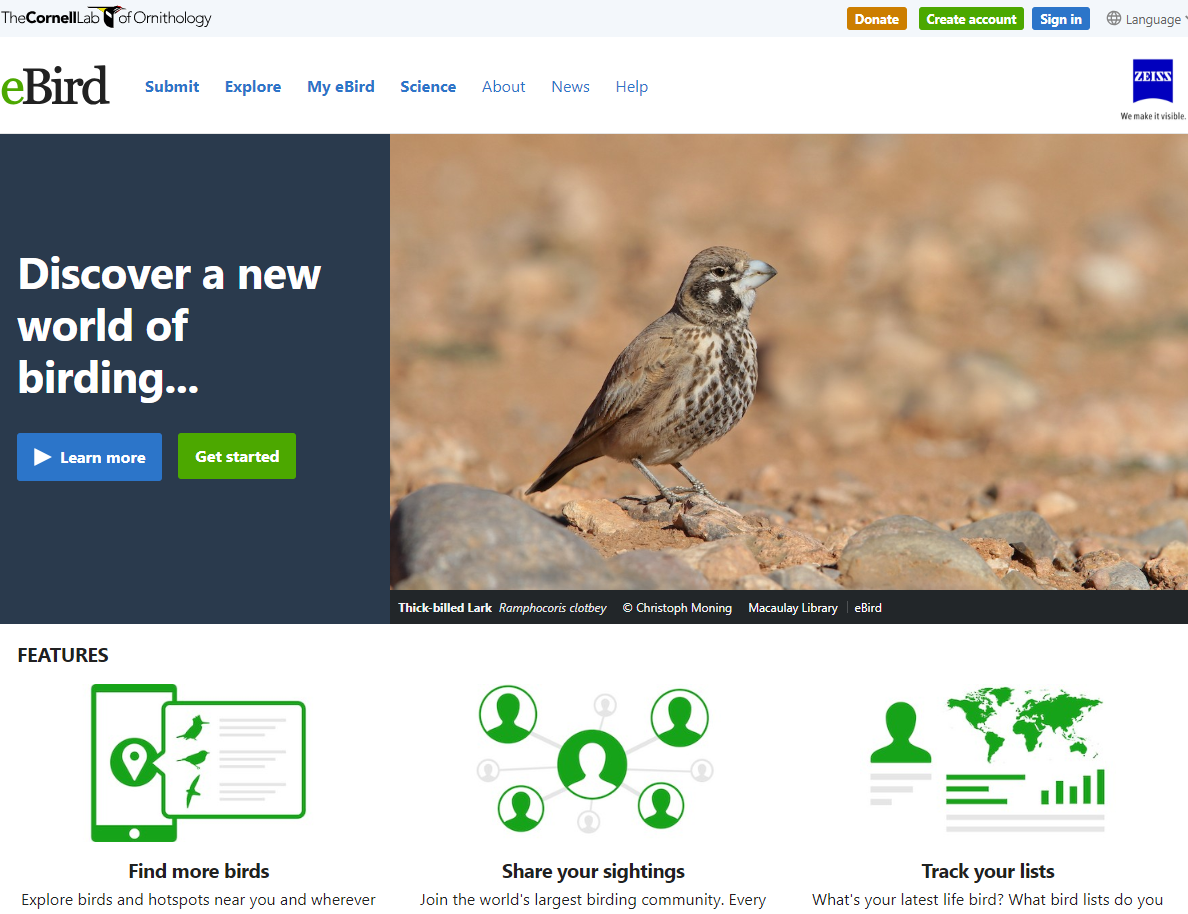Open the Submit menu

tap(172, 86)
